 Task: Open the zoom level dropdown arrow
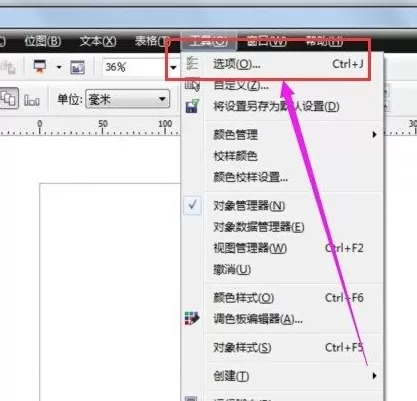click(x=173, y=68)
